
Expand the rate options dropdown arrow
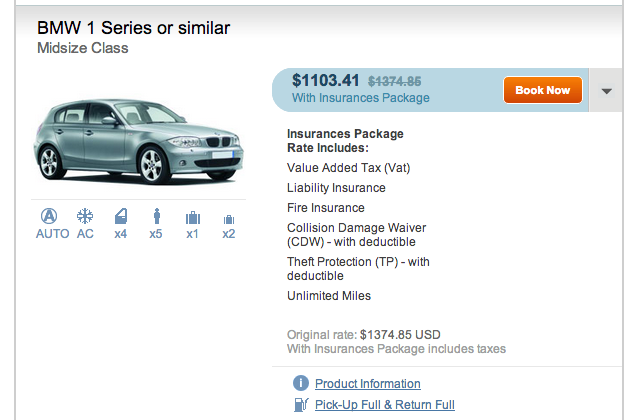[x=607, y=91]
